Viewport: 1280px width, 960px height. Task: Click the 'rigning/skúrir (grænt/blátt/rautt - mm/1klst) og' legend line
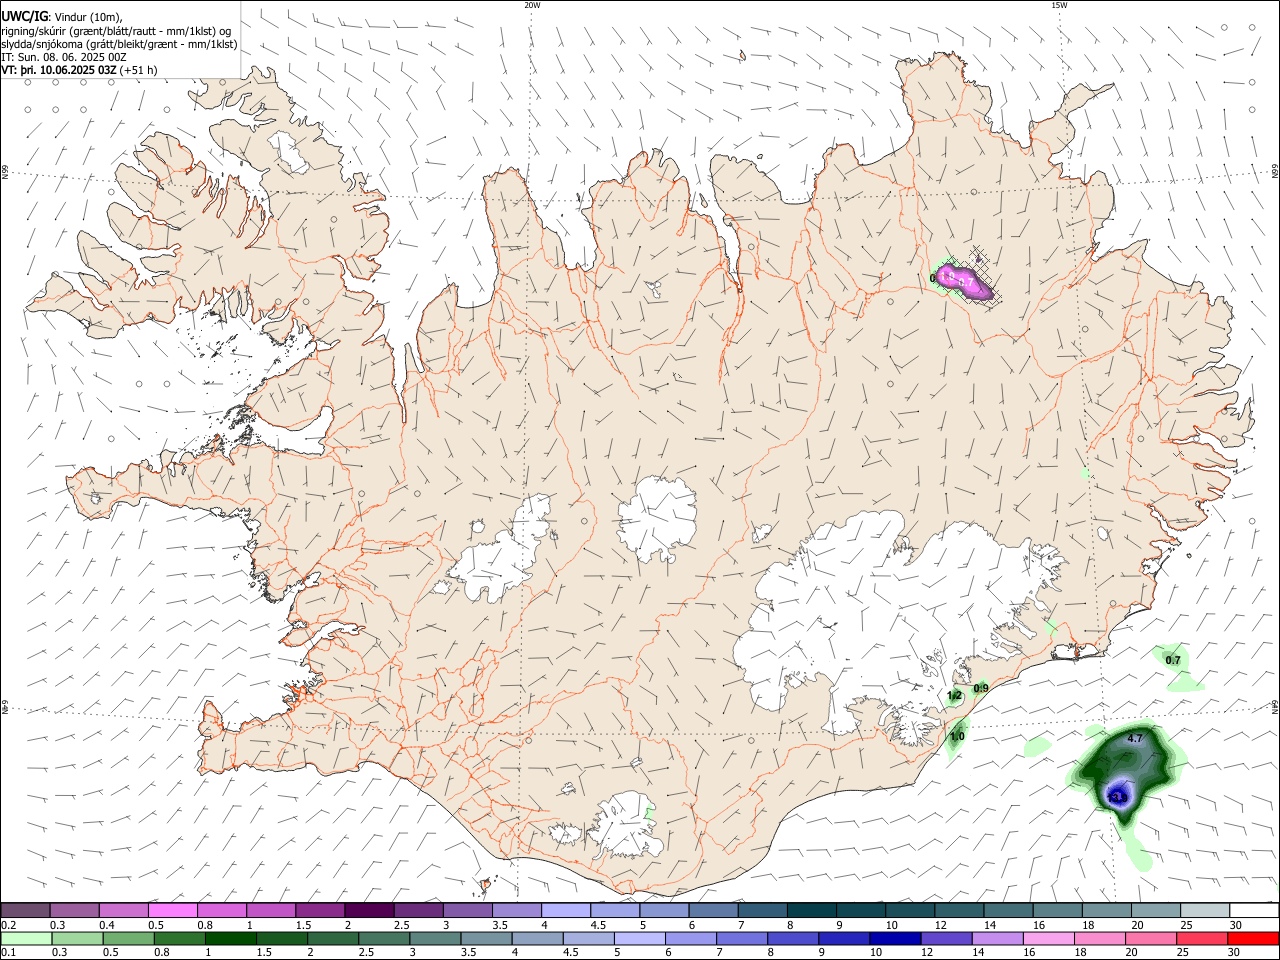116,31
